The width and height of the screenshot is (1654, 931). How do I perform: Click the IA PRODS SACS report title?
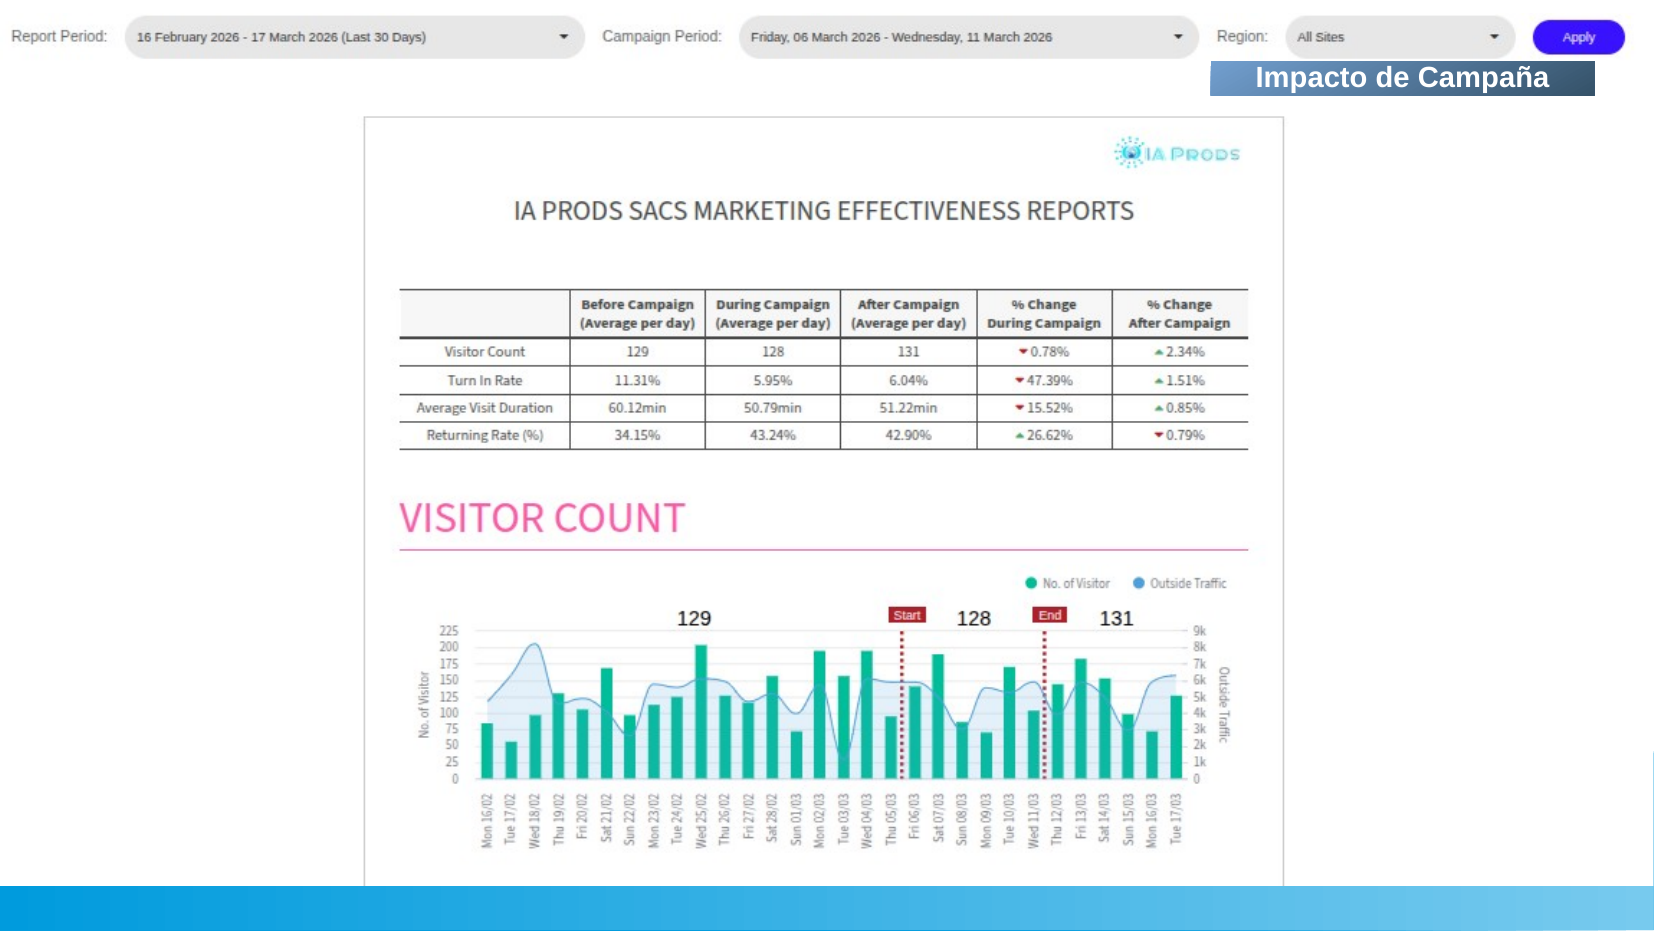pos(824,211)
